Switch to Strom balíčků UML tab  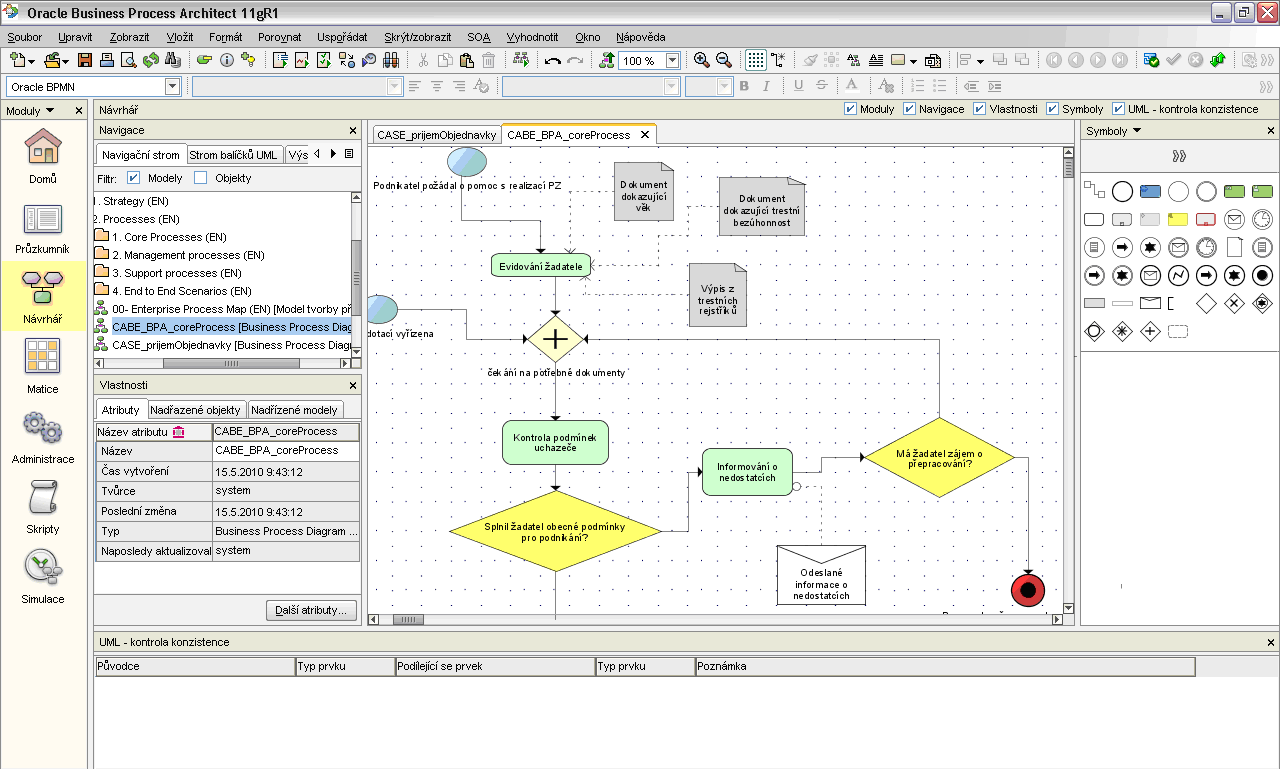(233, 155)
